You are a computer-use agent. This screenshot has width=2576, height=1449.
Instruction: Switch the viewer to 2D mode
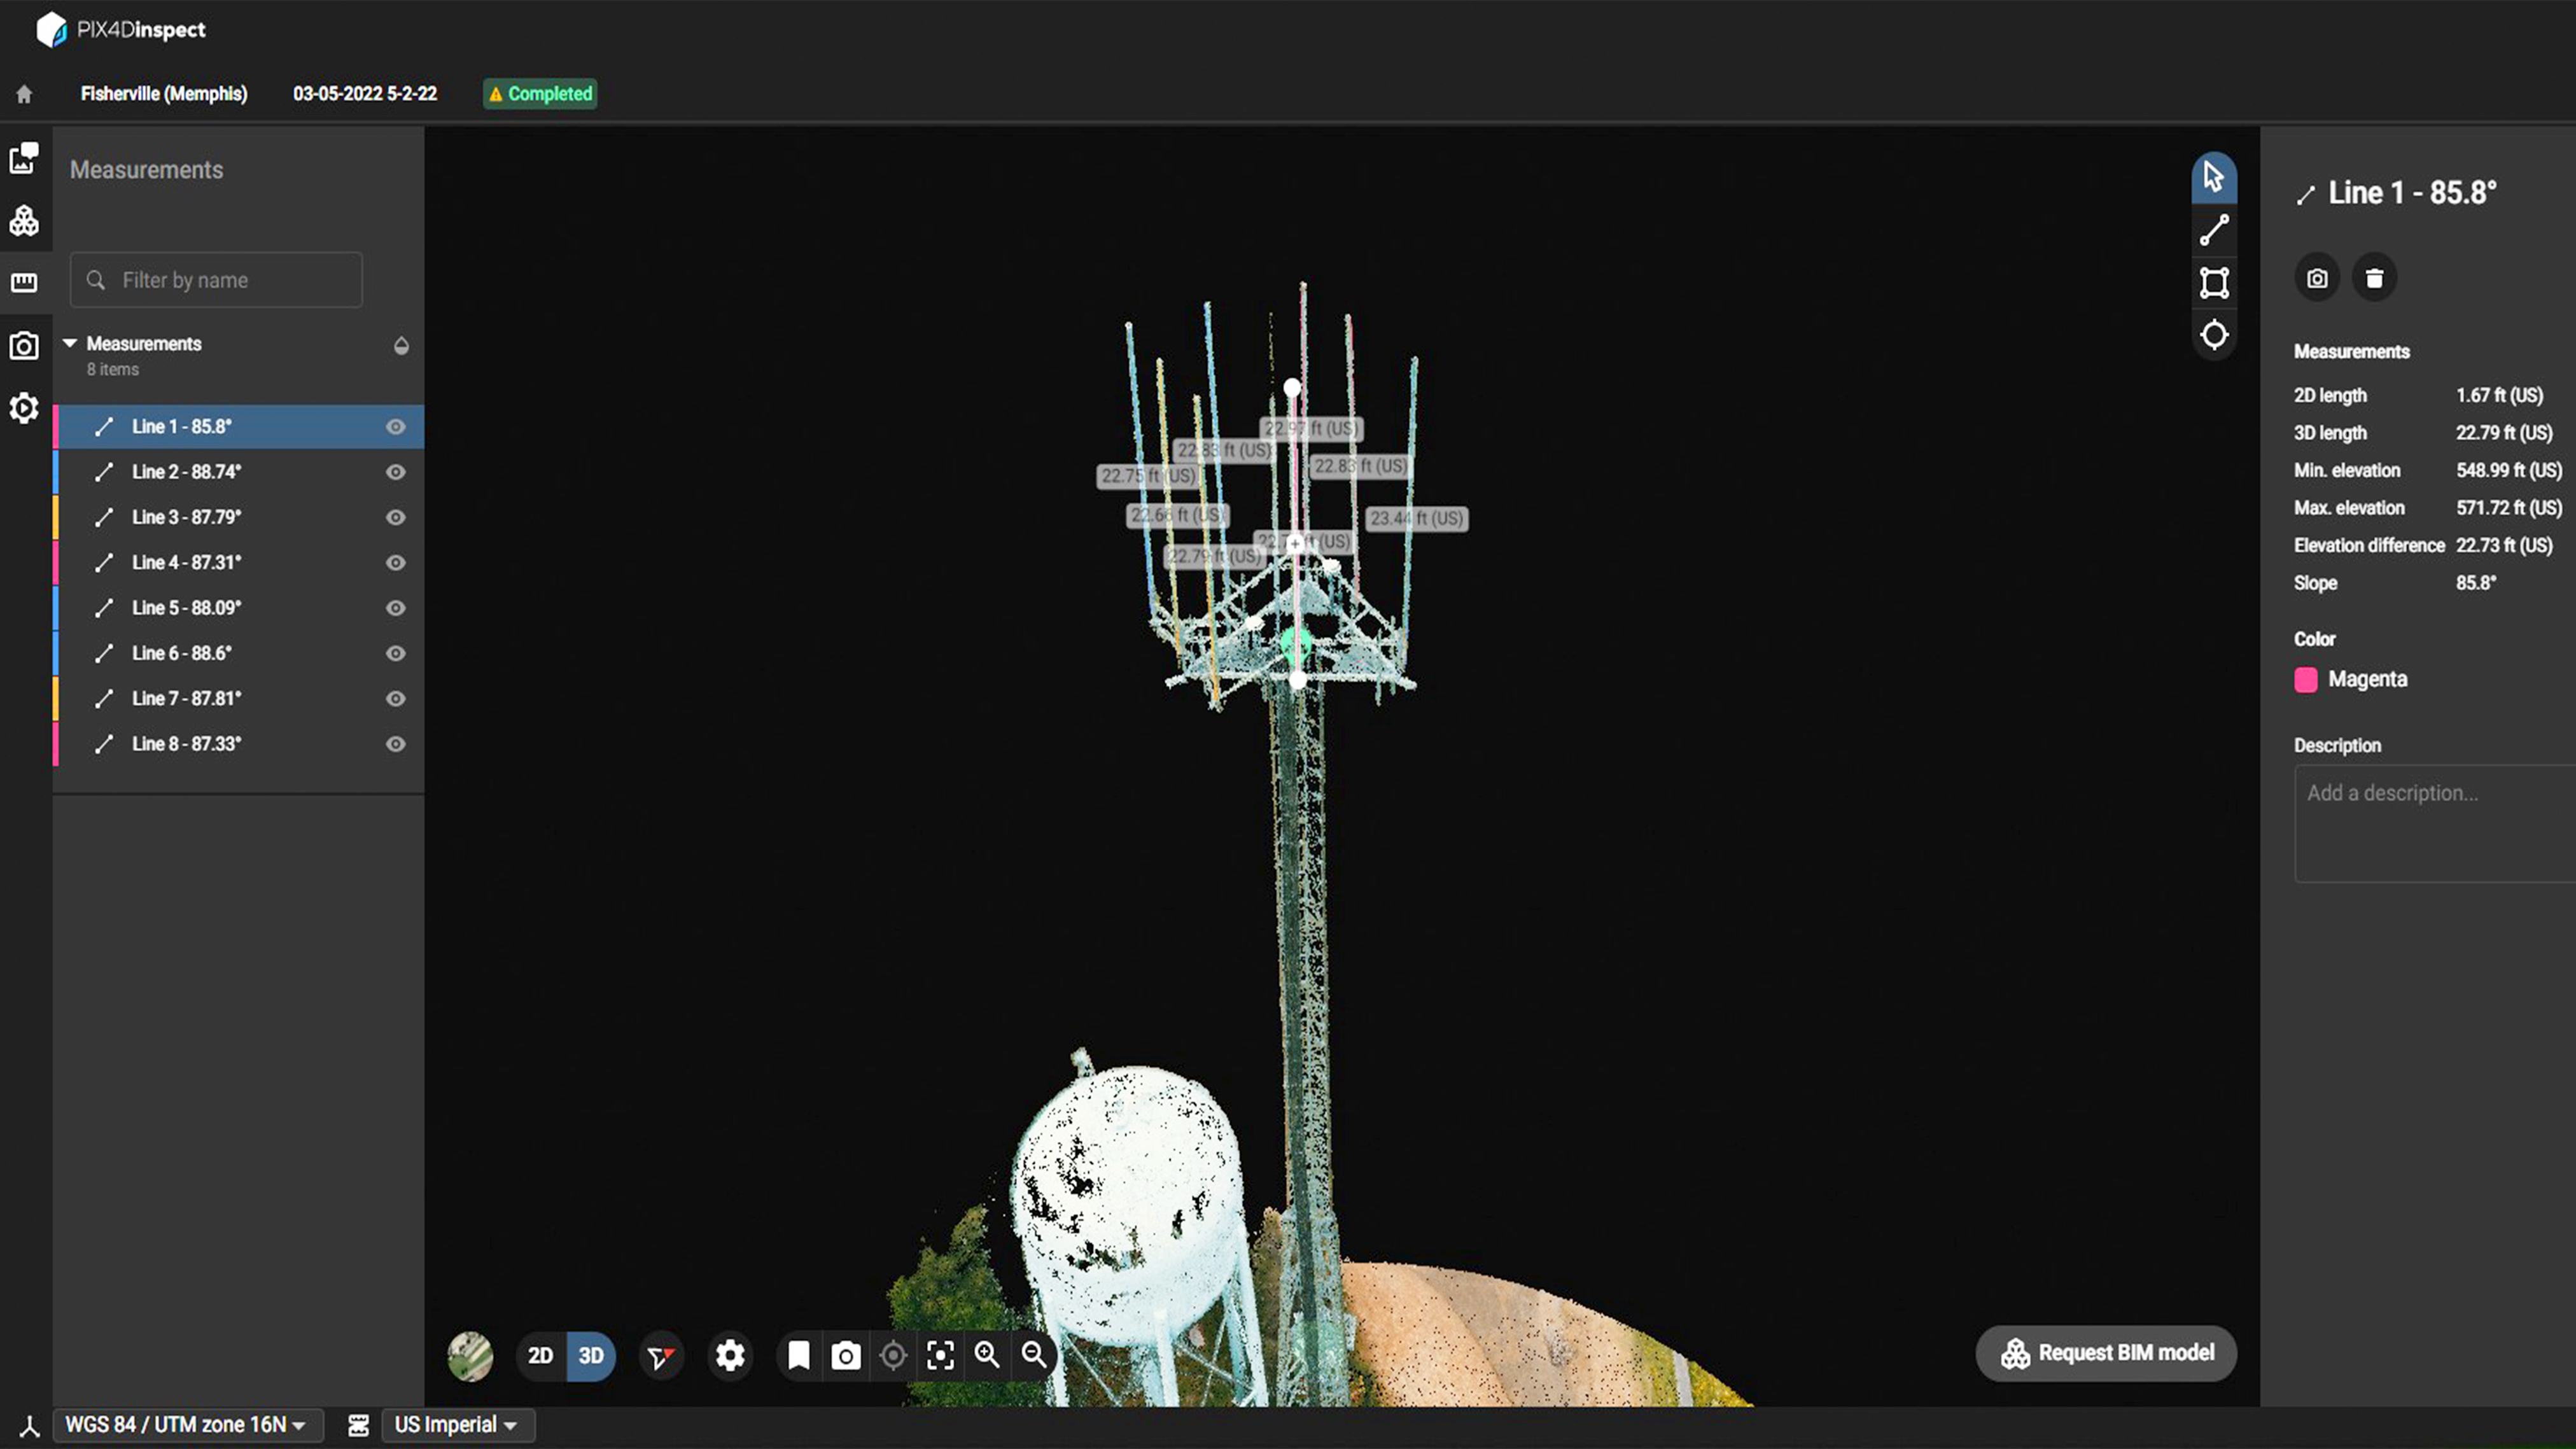pyautogui.click(x=540, y=1355)
